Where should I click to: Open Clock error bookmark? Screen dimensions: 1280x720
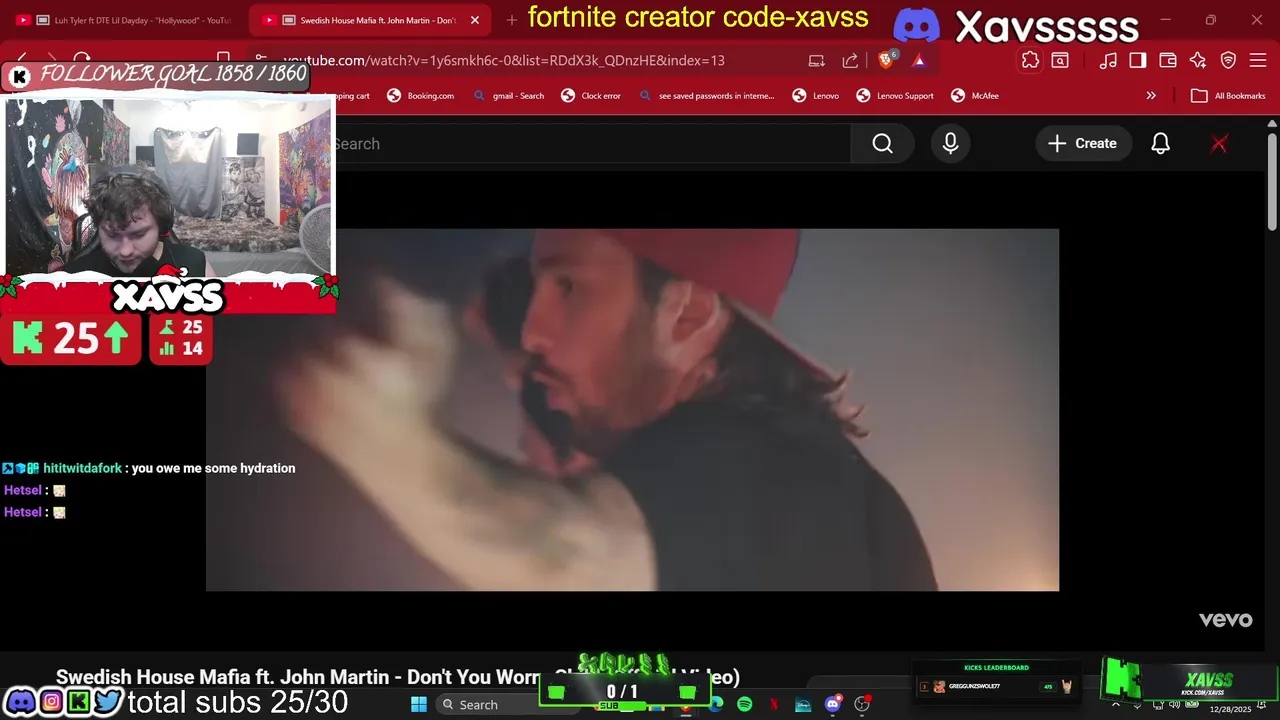tap(591, 96)
